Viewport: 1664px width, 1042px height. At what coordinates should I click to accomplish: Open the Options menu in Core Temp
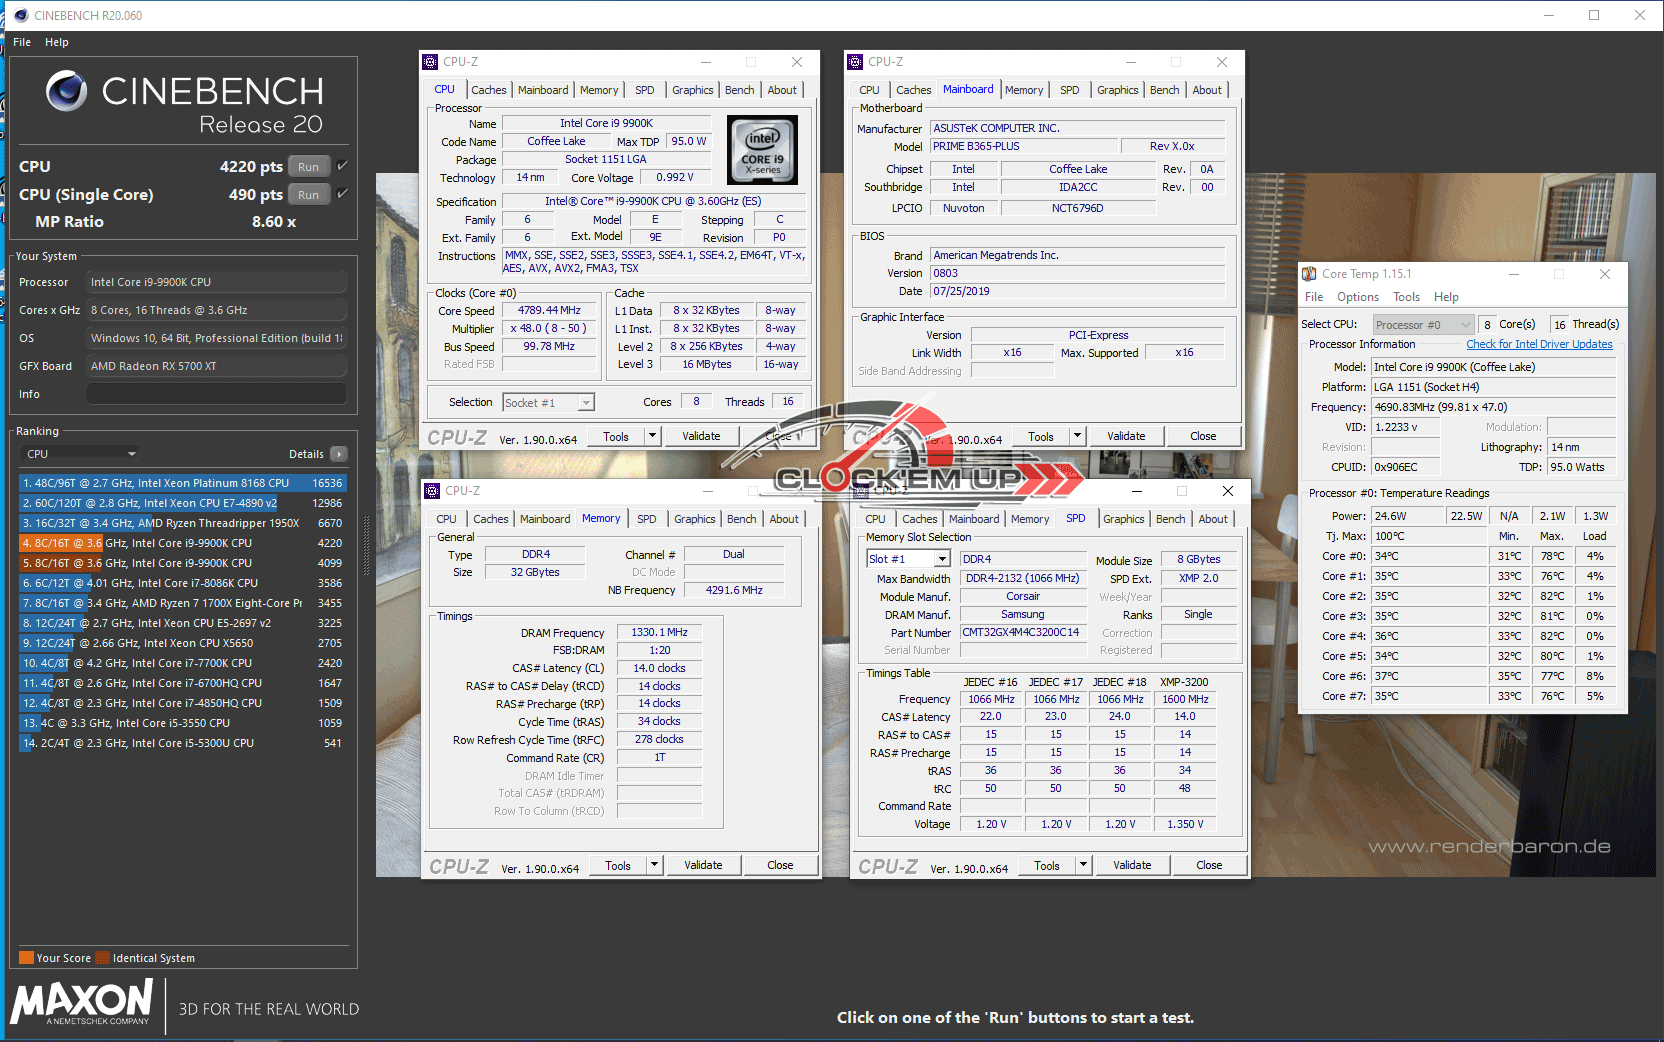(1357, 297)
